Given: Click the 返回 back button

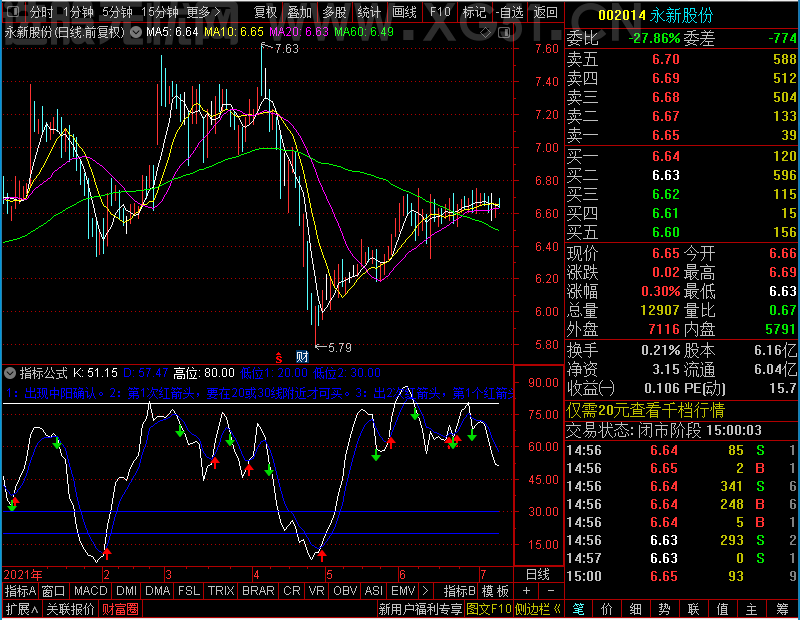Looking at the screenshot, I should tap(545, 12).
